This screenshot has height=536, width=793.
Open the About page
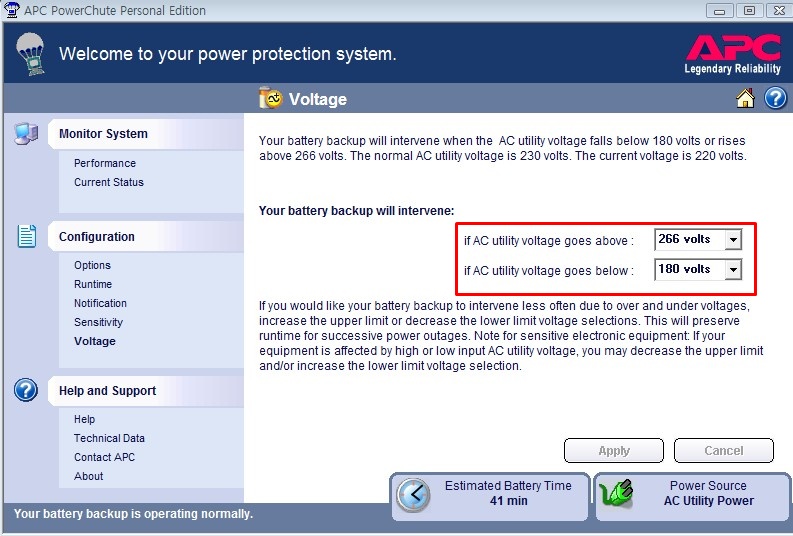(x=89, y=476)
